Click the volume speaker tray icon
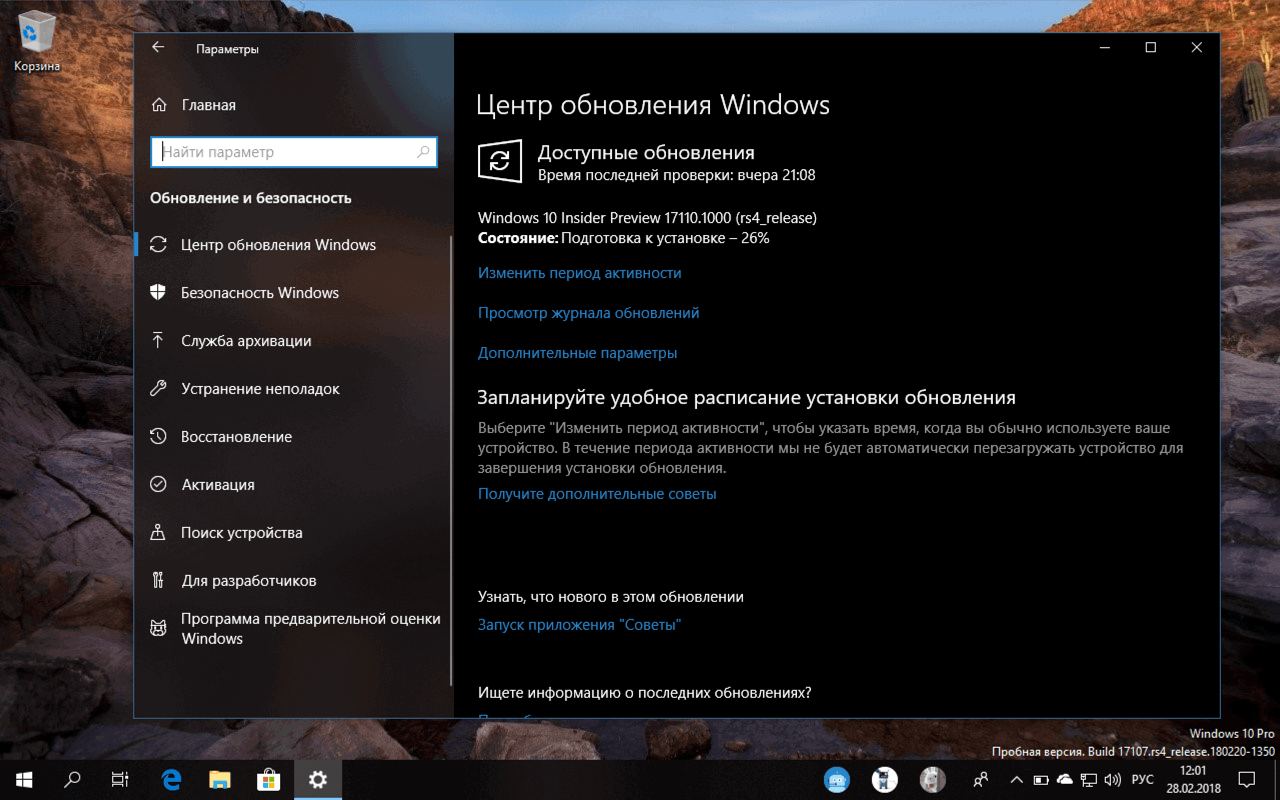The image size is (1280, 800). 1113,779
